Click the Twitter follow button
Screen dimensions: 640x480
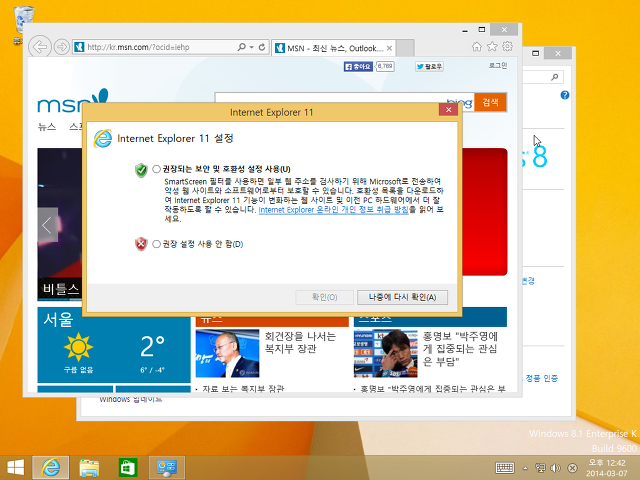[x=429, y=67]
